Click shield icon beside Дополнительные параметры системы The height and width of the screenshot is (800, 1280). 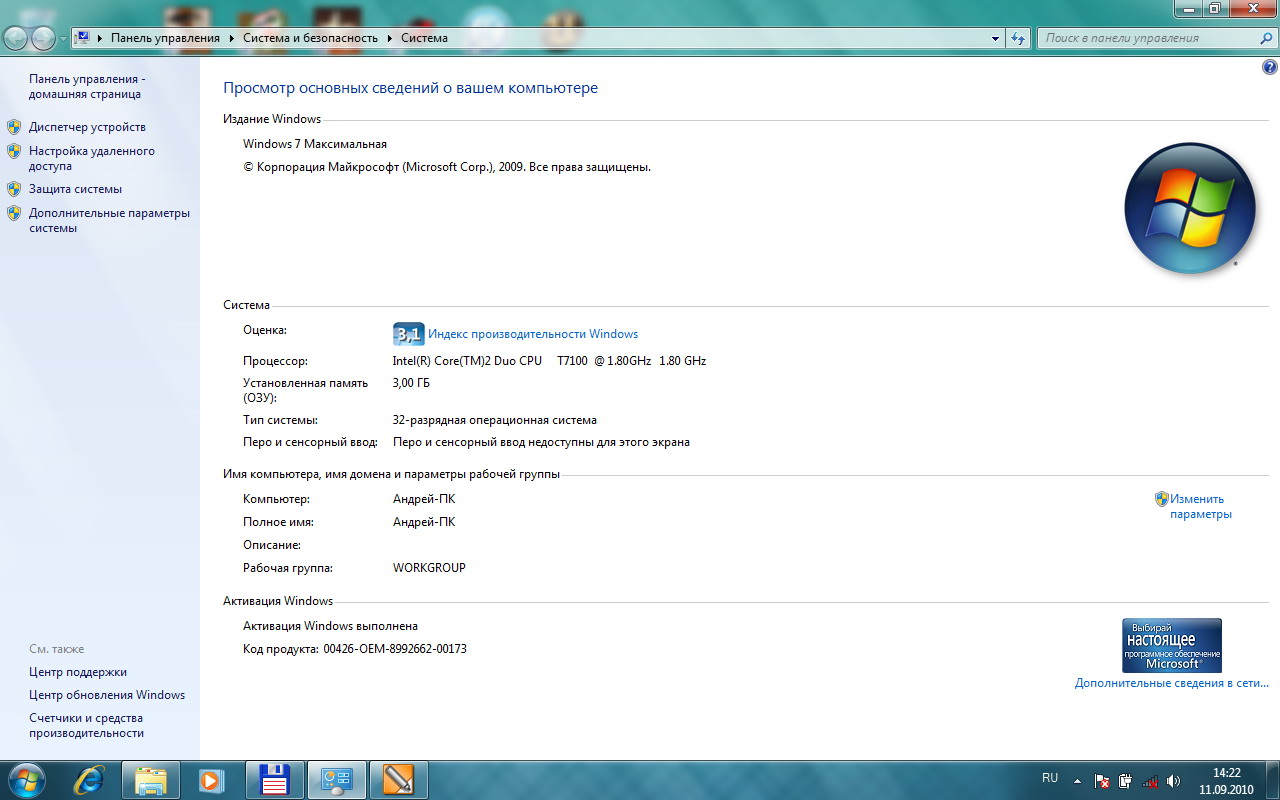14,213
